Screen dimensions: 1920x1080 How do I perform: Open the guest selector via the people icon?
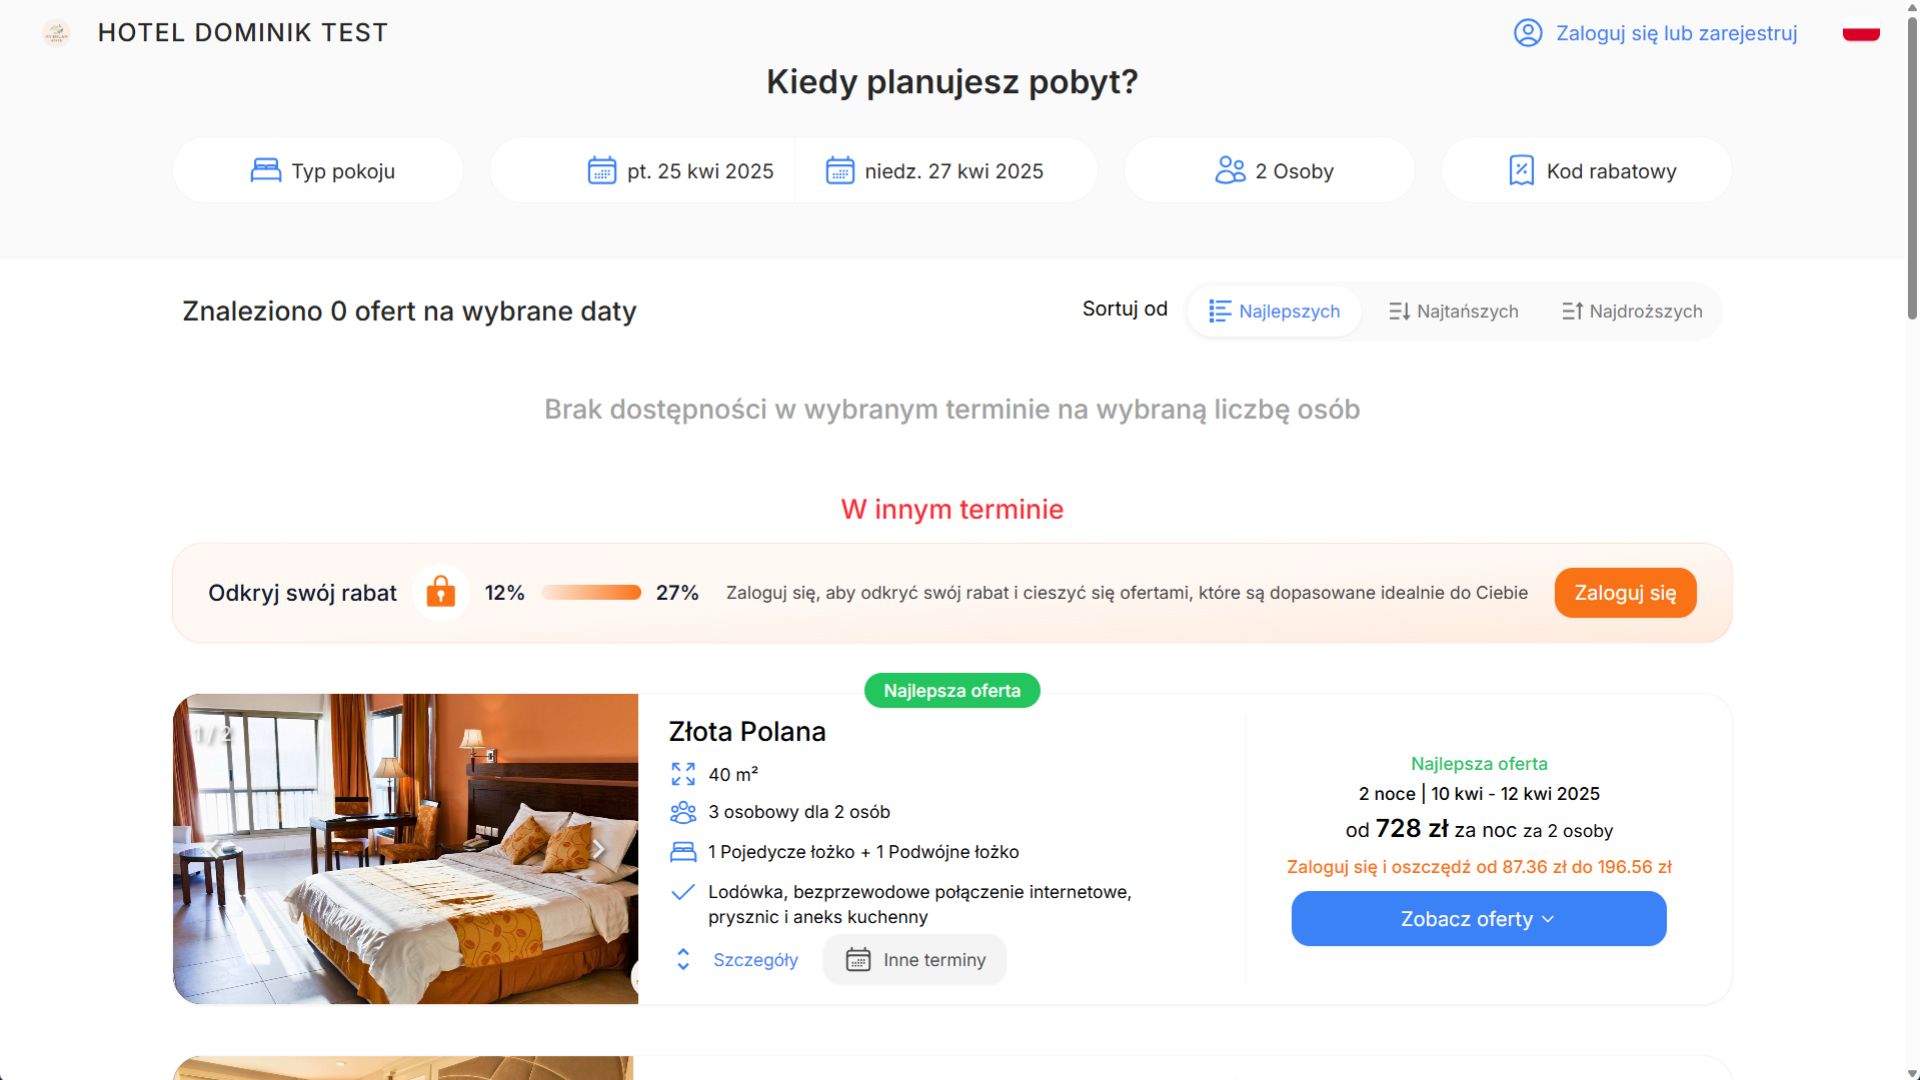(1229, 170)
